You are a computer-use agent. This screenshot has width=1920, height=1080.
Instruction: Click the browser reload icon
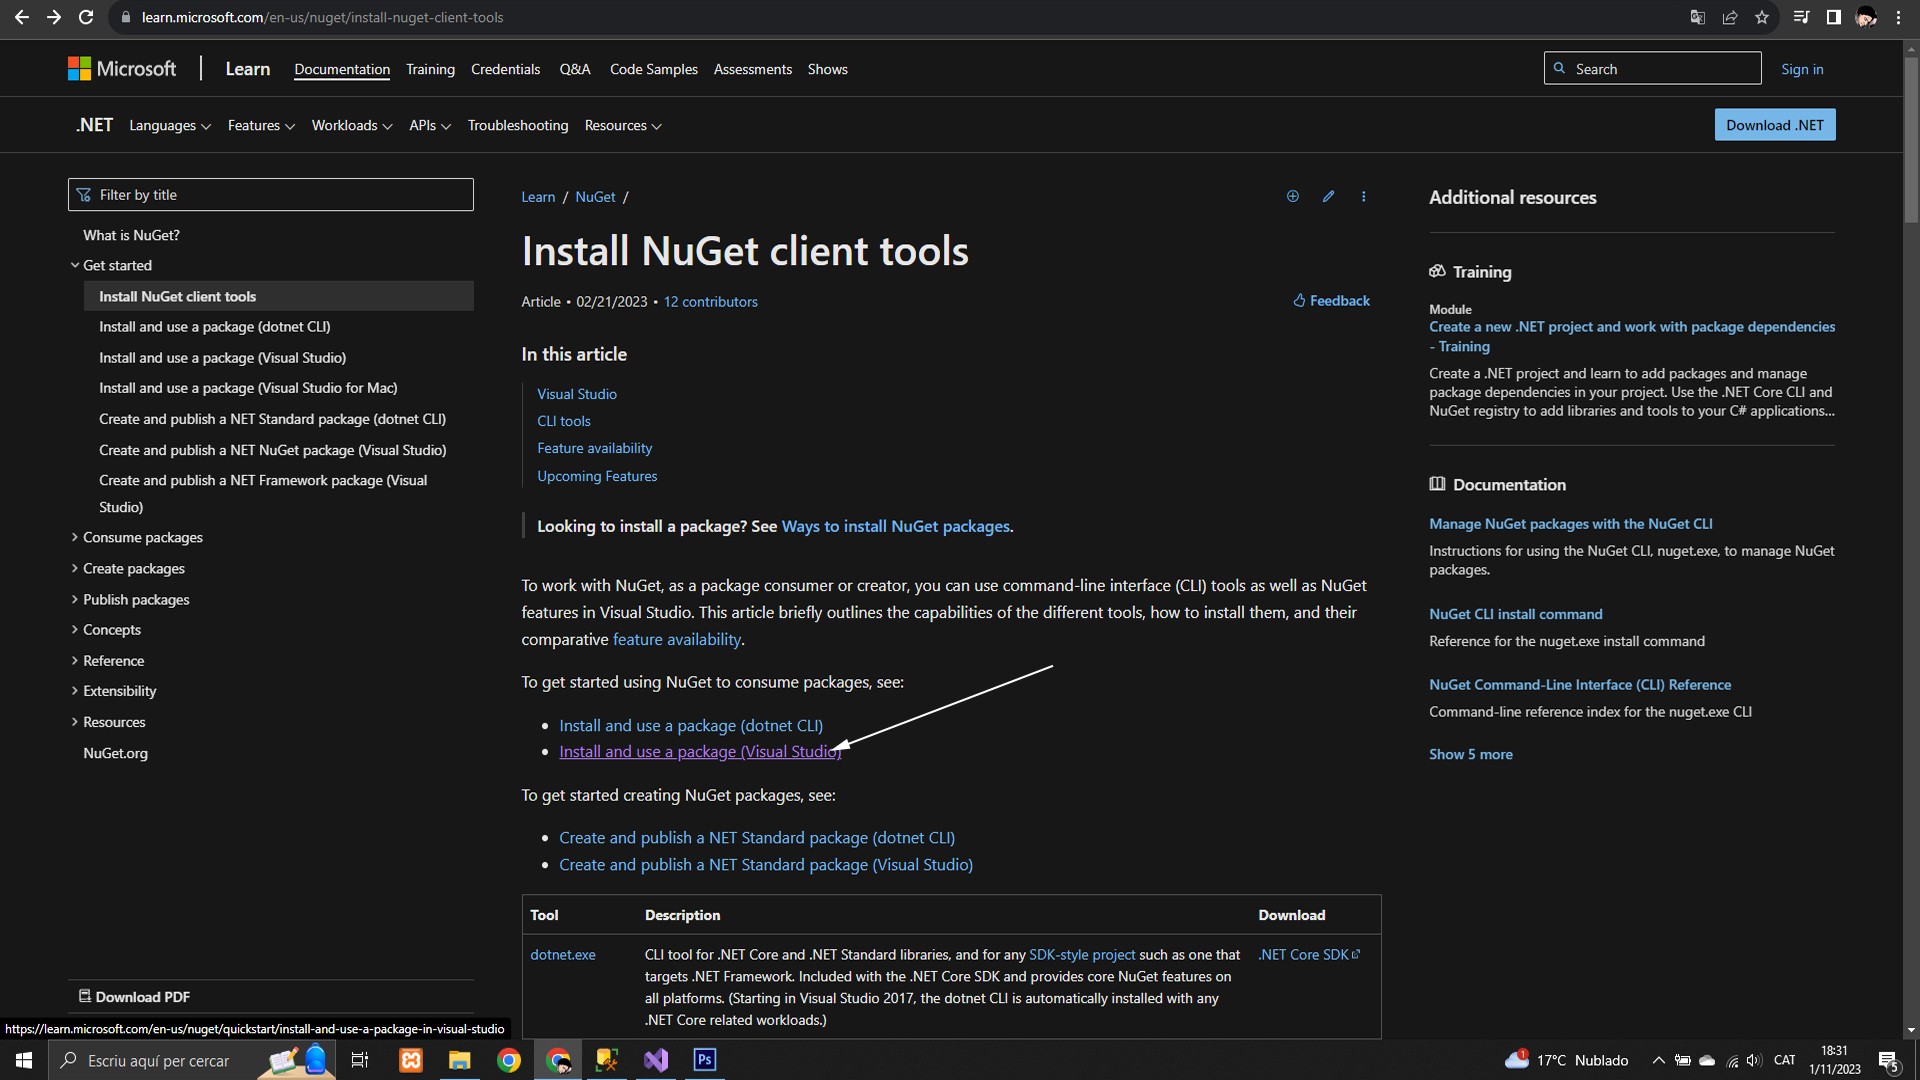tap(86, 17)
